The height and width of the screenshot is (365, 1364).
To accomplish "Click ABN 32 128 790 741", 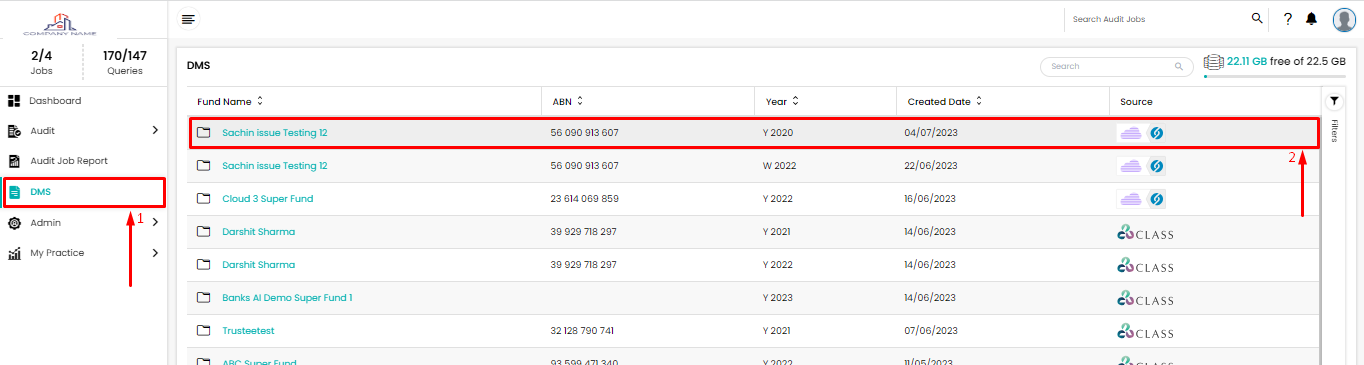I will point(582,331).
